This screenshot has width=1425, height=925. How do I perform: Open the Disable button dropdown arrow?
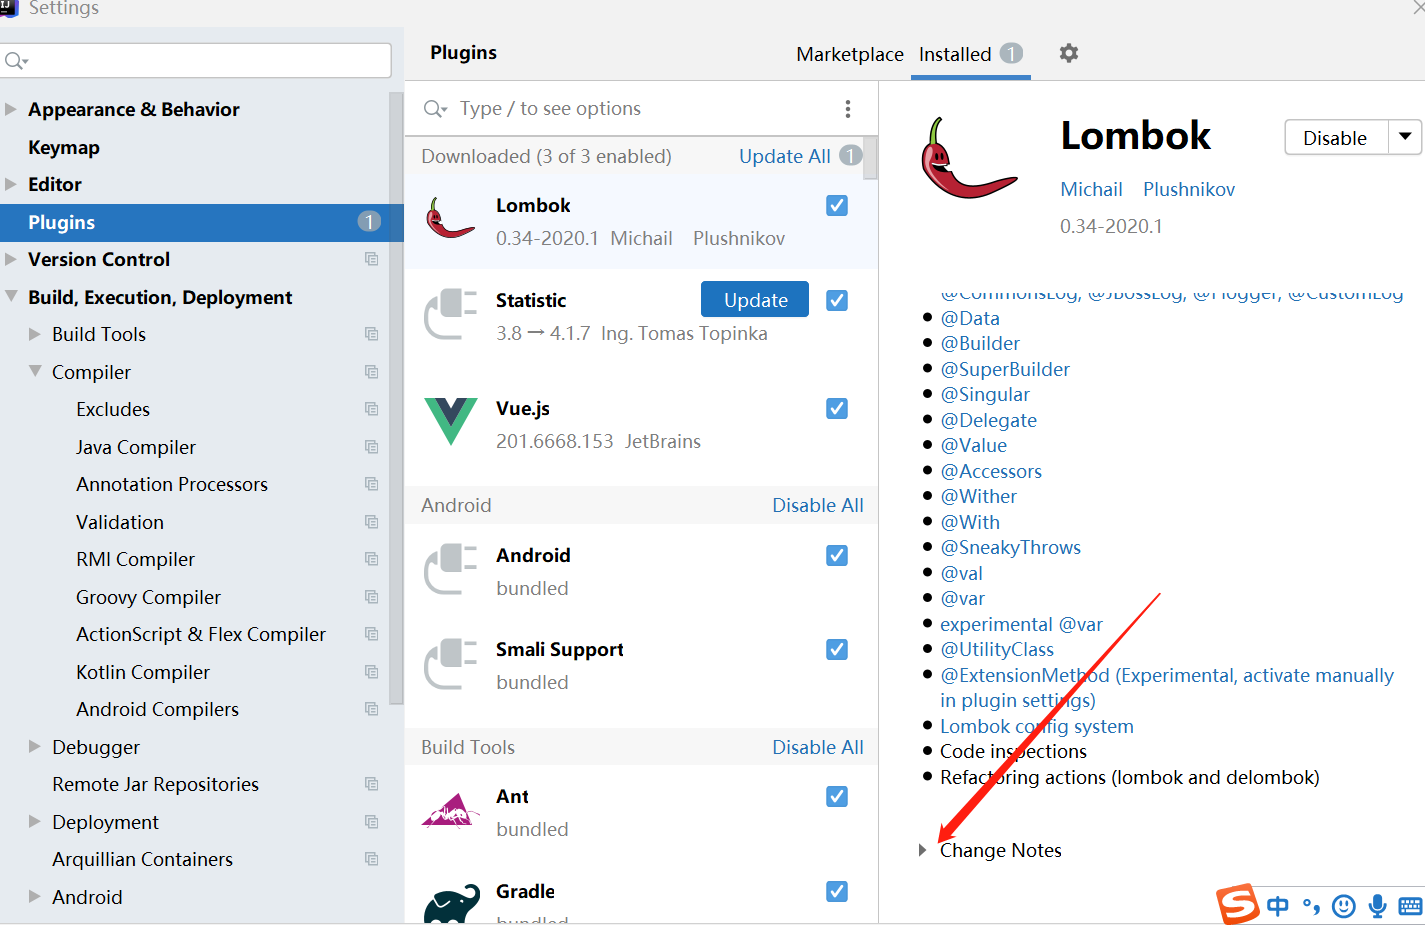click(x=1405, y=137)
